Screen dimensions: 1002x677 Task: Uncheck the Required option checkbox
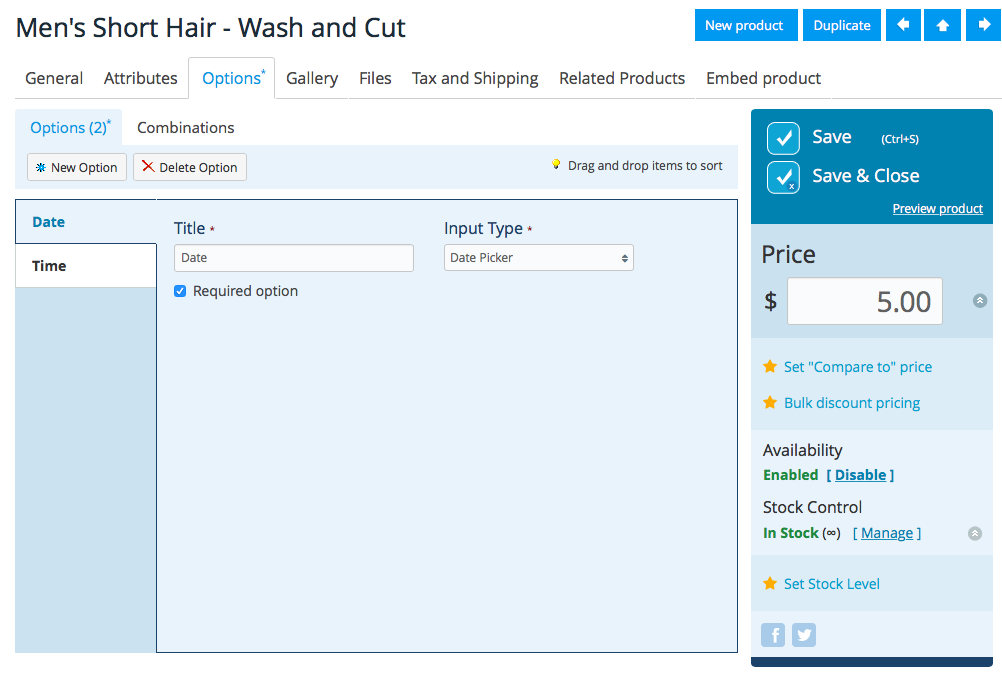click(180, 291)
